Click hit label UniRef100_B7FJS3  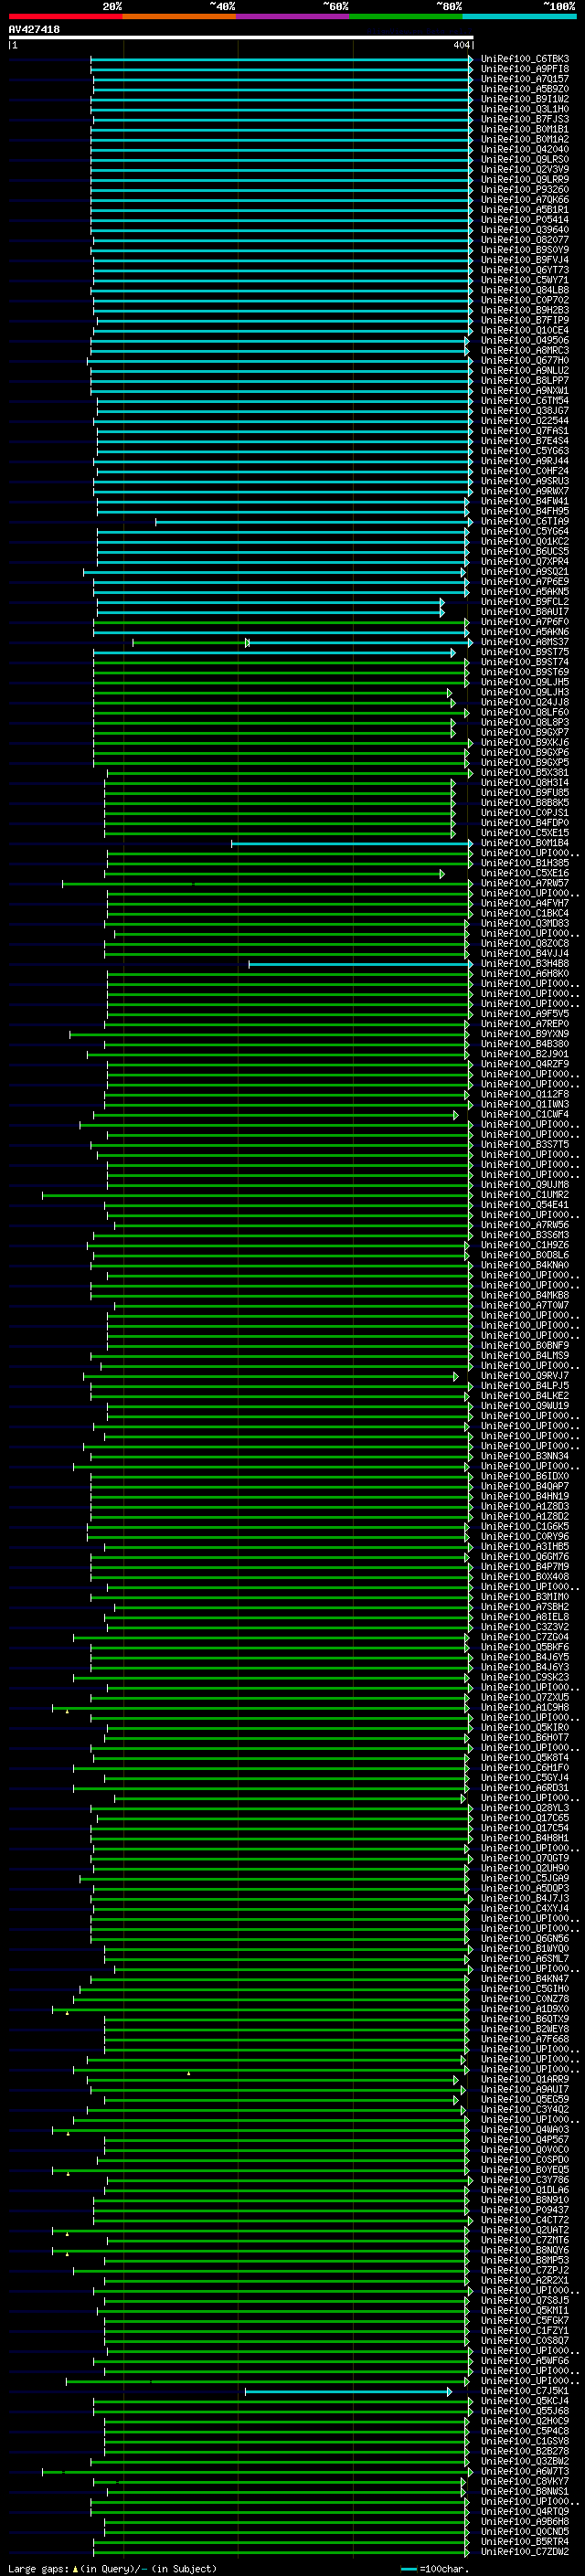(525, 119)
